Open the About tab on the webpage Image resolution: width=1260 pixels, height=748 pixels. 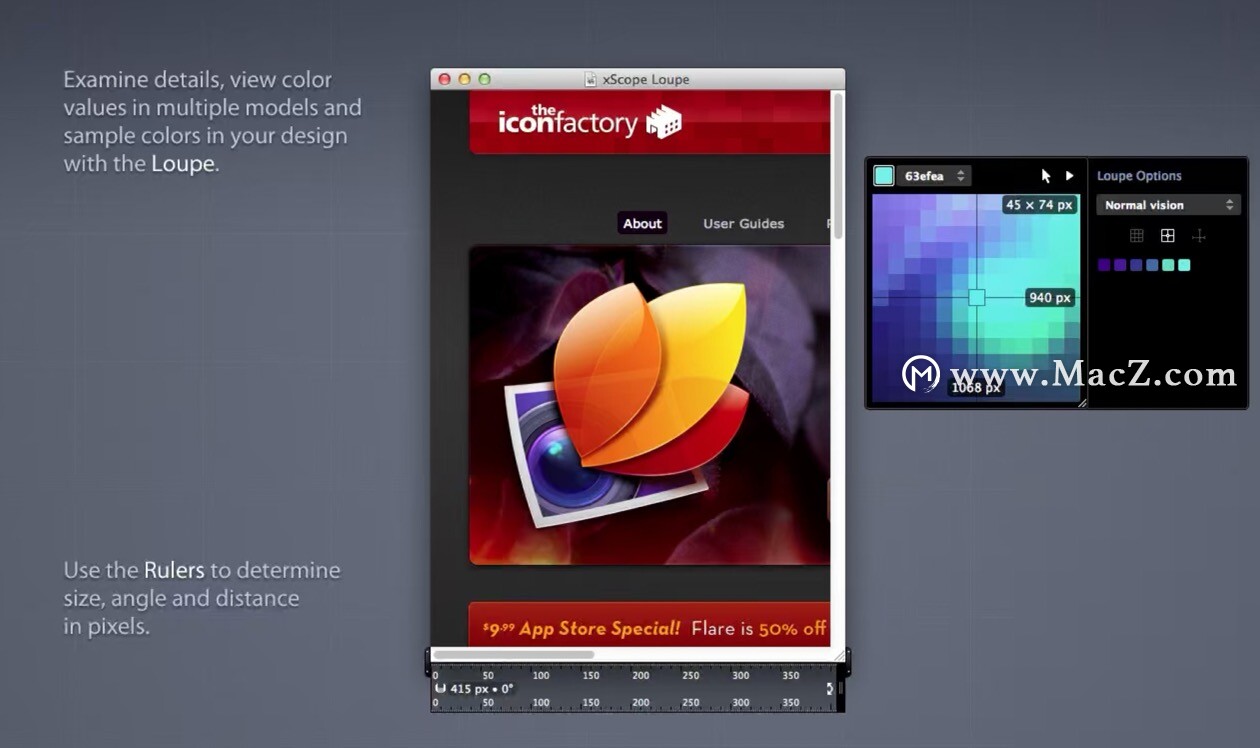(x=642, y=223)
